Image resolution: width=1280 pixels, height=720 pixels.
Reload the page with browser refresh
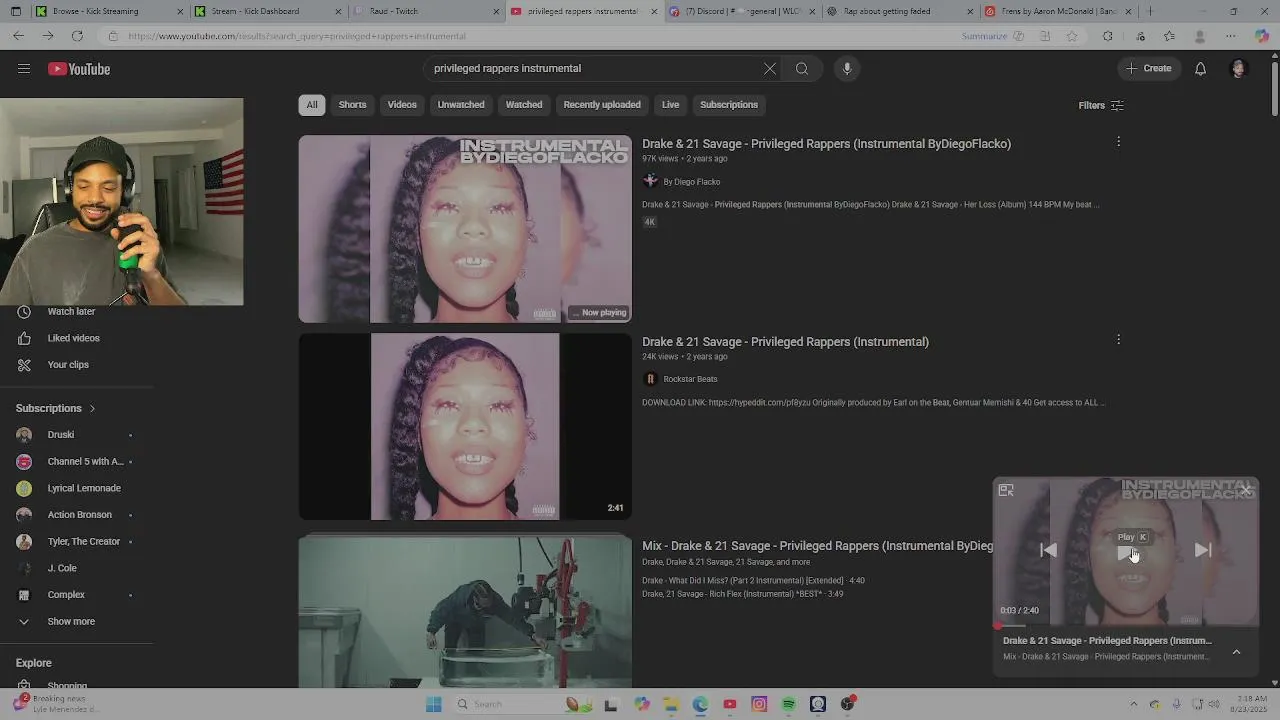(x=77, y=36)
